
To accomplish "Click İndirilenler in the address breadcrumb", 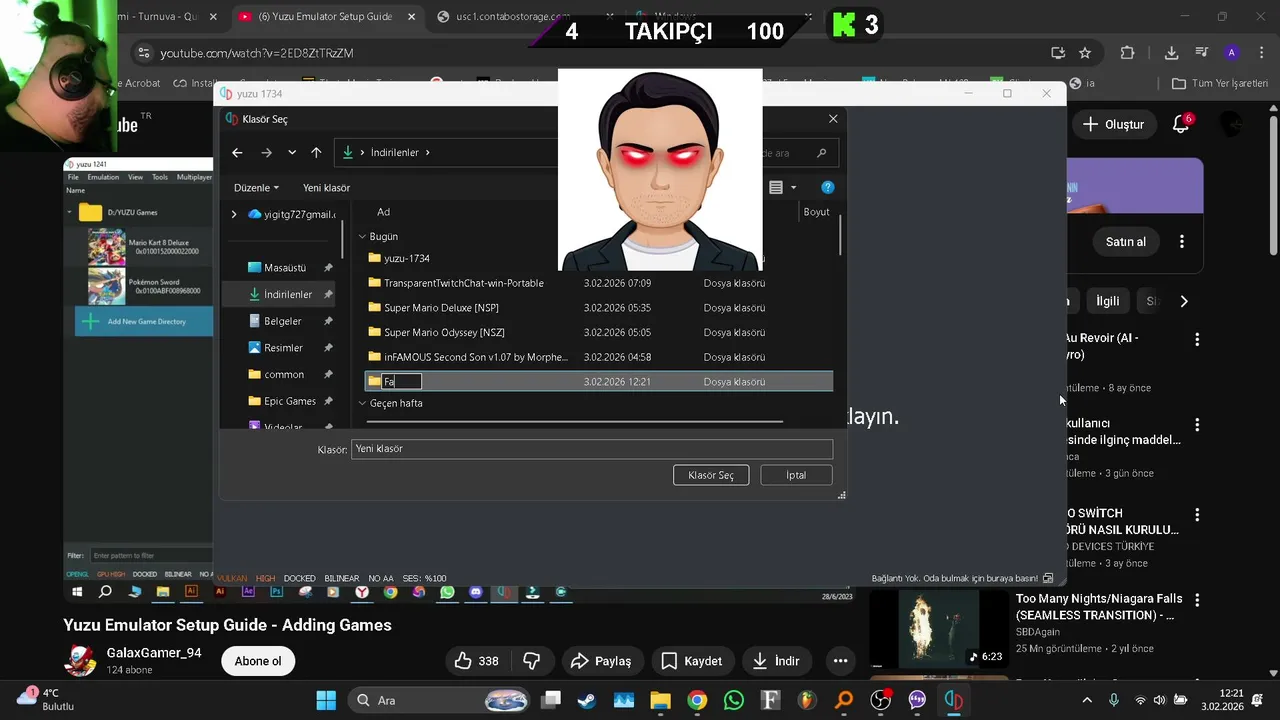I will [x=394, y=153].
